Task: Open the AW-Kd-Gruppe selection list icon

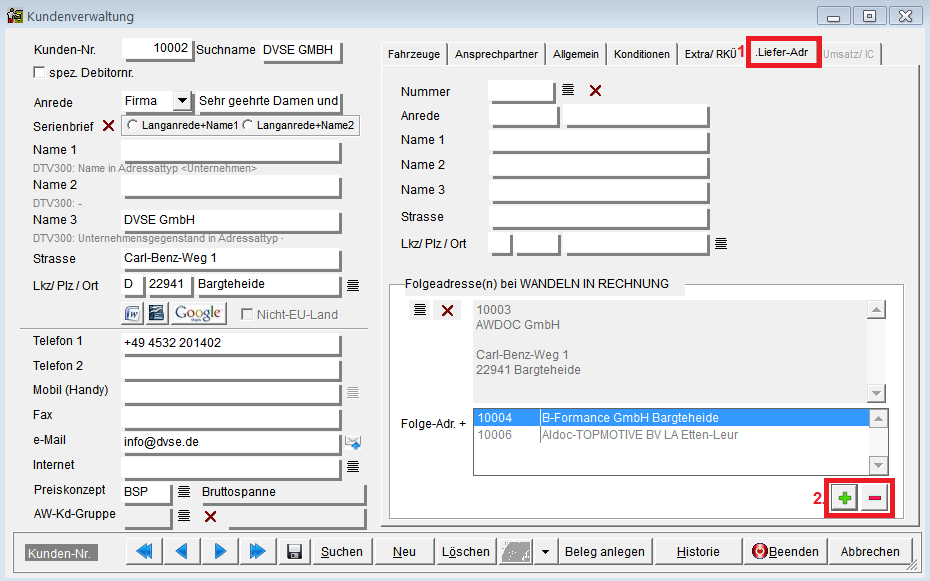Action: point(184,516)
